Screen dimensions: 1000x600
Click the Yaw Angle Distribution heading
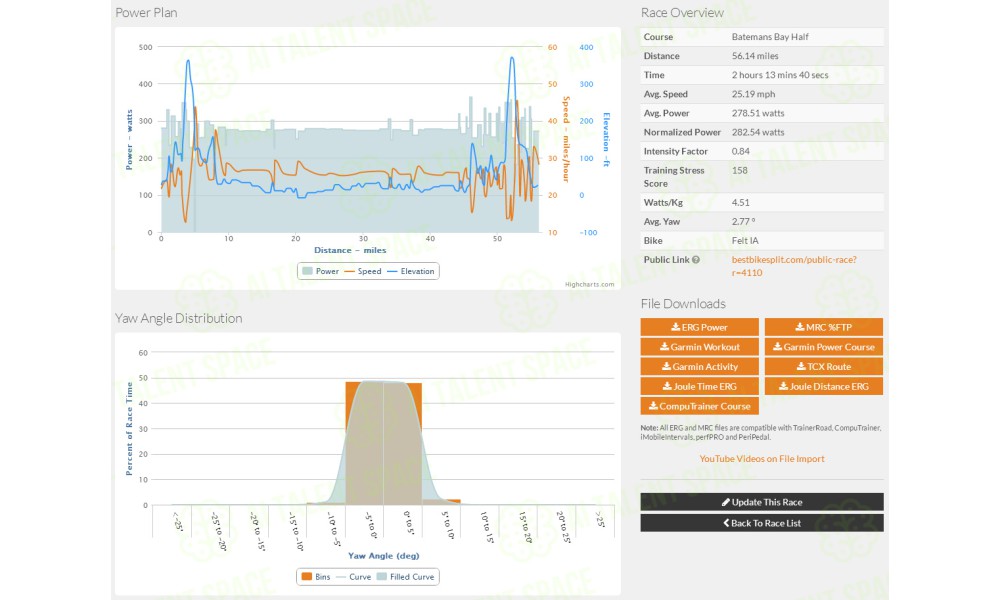pyautogui.click(x=179, y=318)
